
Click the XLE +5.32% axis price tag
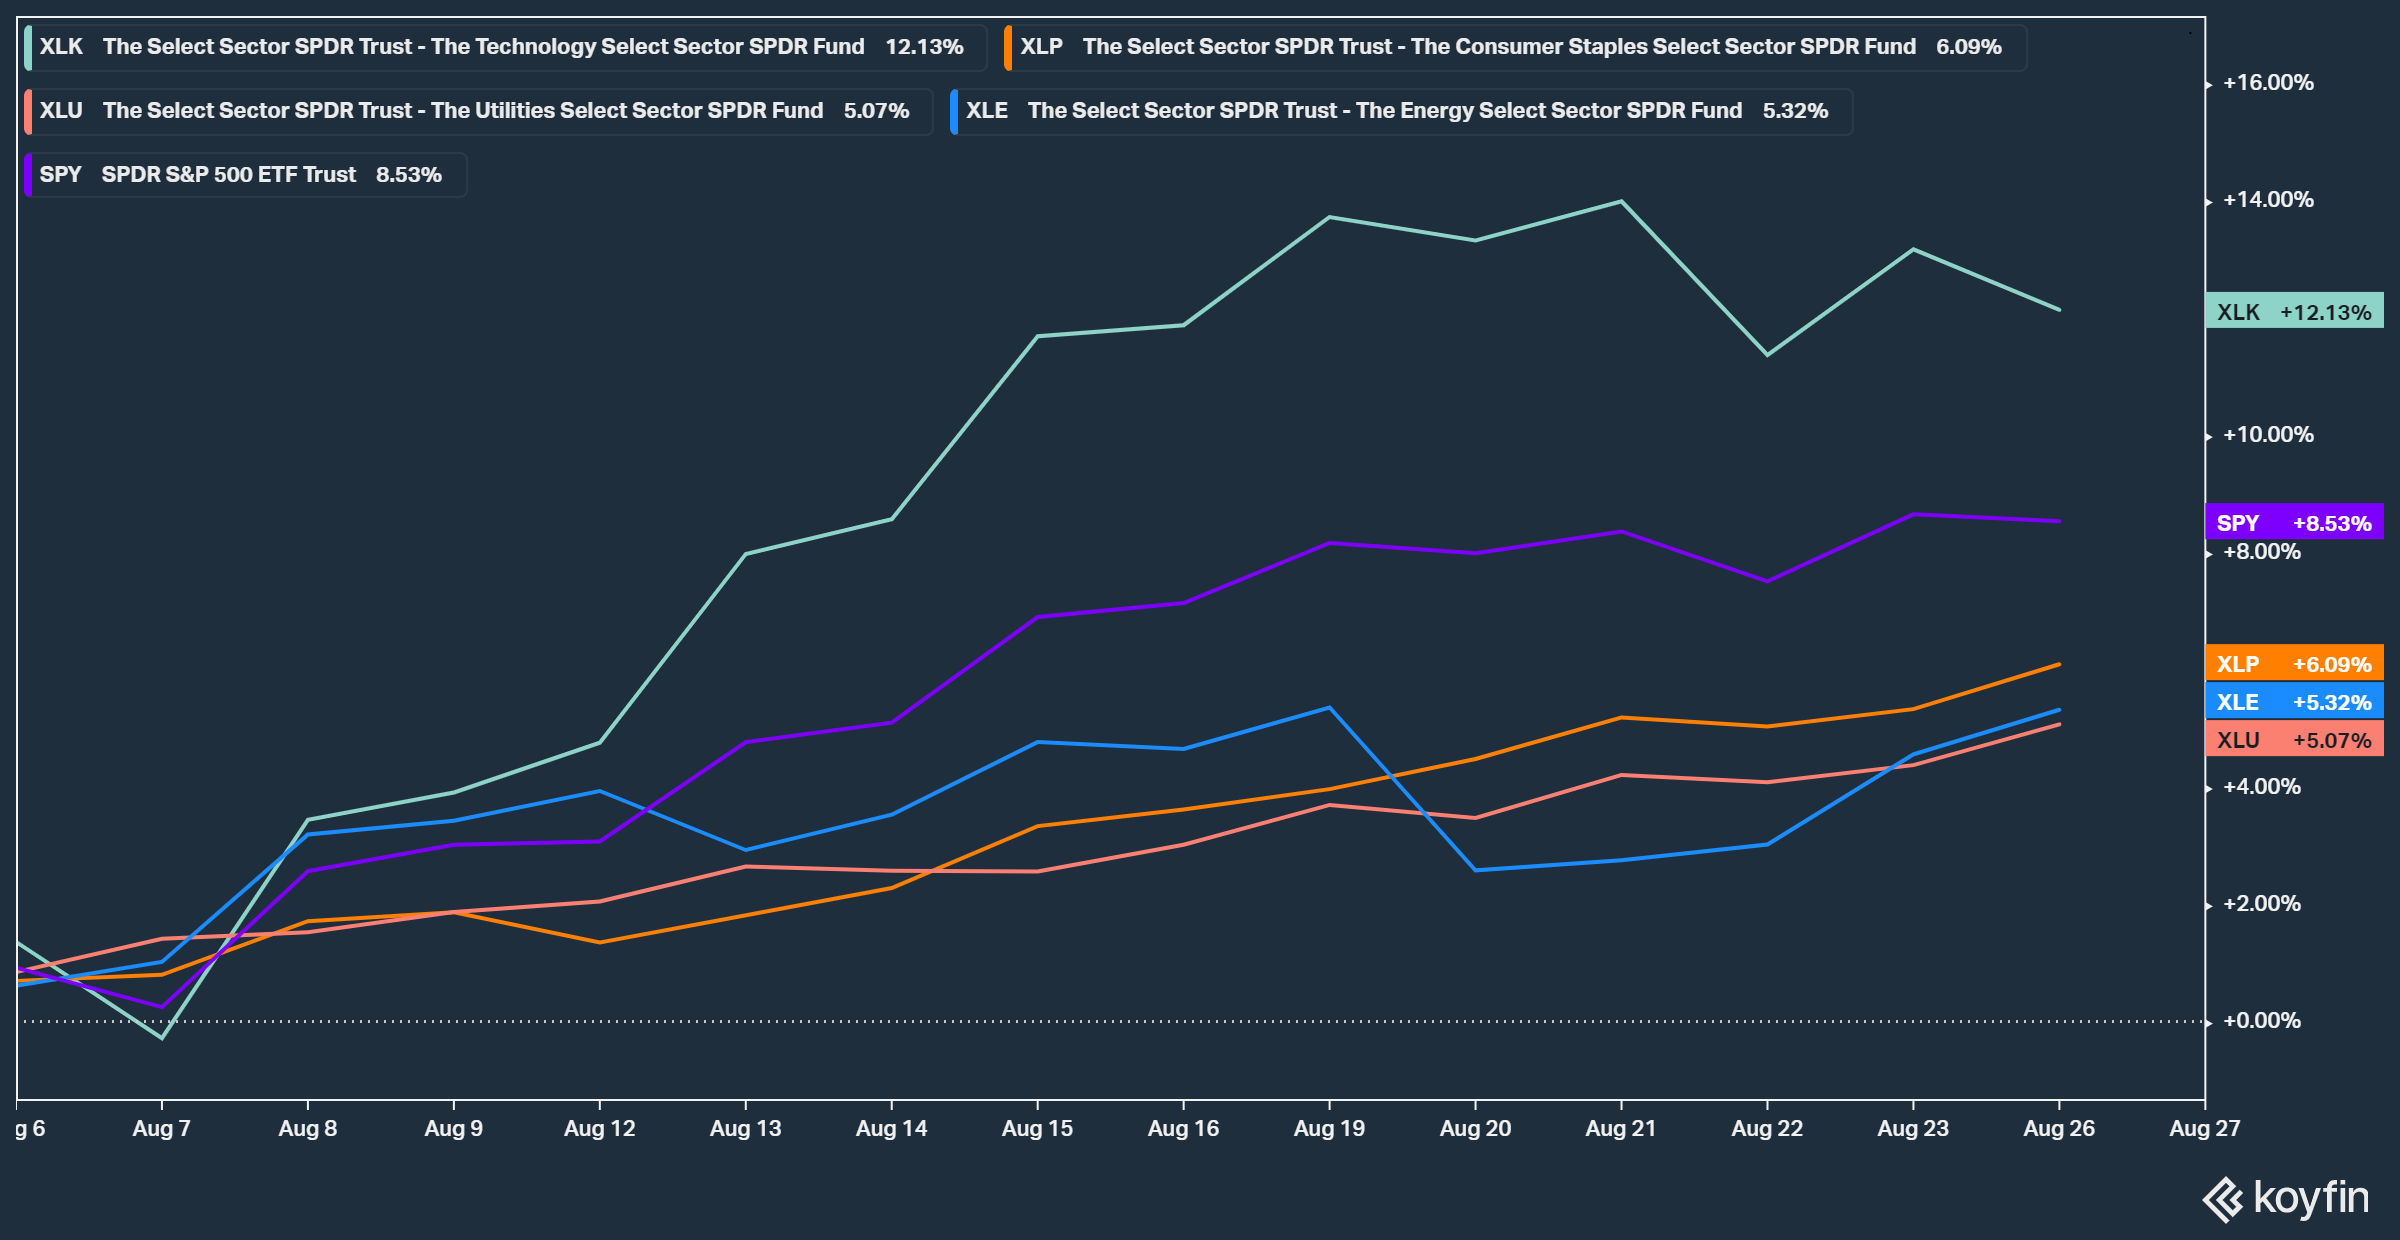(2294, 702)
